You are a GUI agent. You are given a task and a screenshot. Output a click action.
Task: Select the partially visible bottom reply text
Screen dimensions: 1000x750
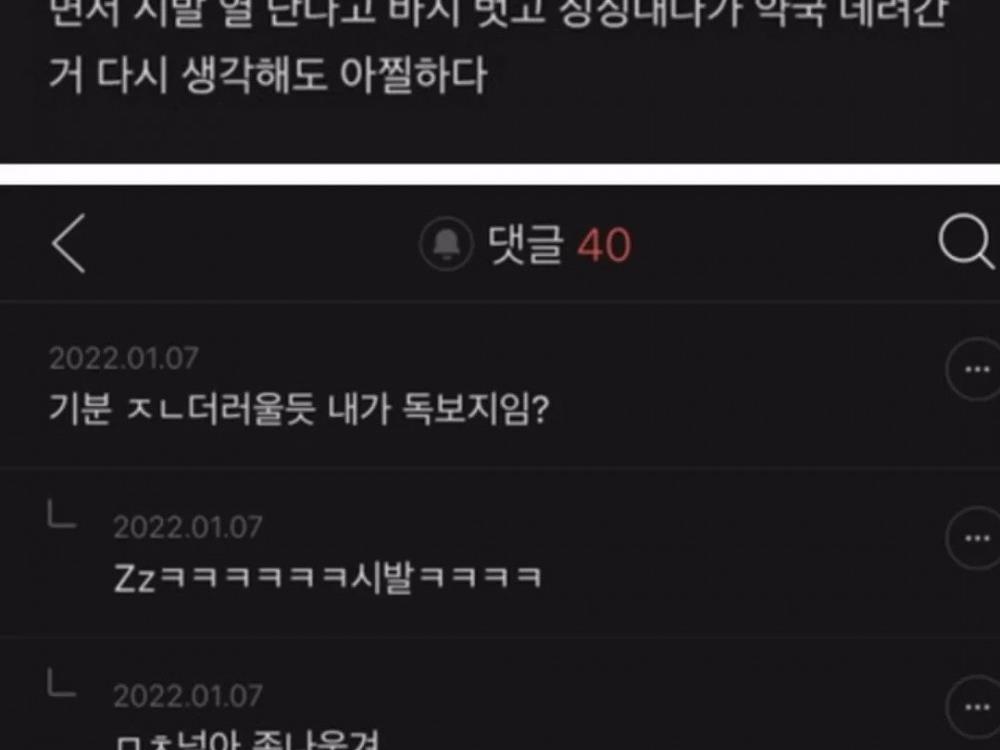pyautogui.click(x=247, y=740)
